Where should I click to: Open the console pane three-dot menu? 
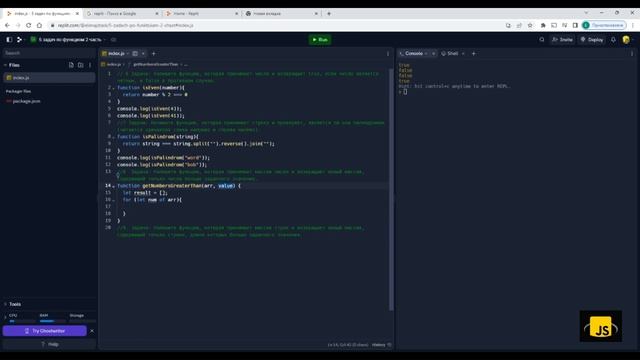[632, 53]
